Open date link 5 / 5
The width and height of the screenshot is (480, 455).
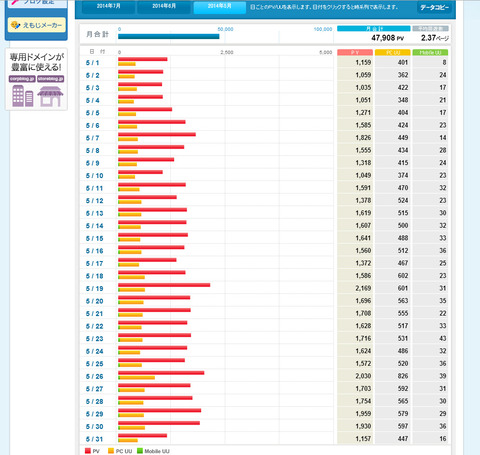tap(92, 113)
